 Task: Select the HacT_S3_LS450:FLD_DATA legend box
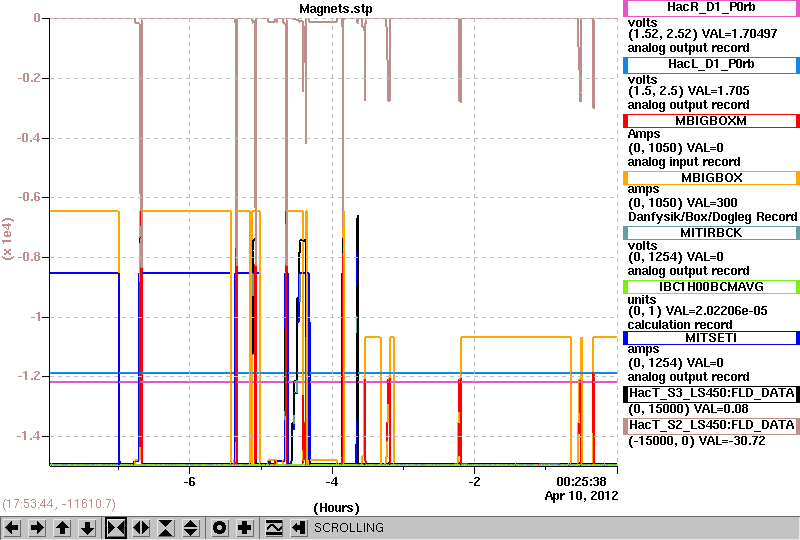click(711, 393)
